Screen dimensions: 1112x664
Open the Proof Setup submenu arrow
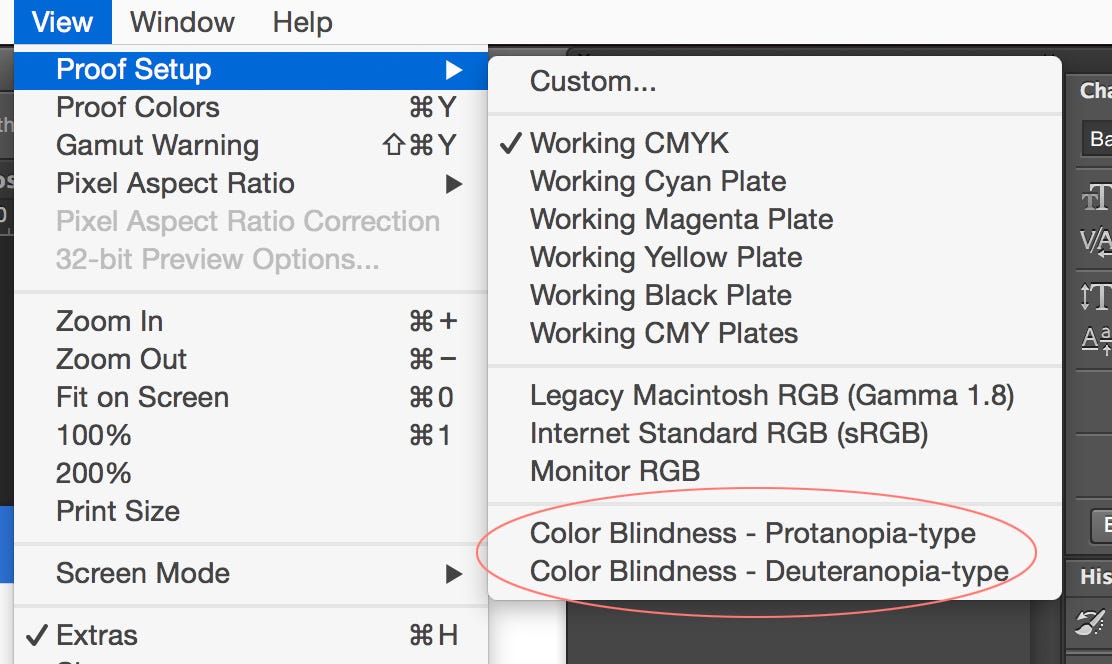[x=454, y=70]
